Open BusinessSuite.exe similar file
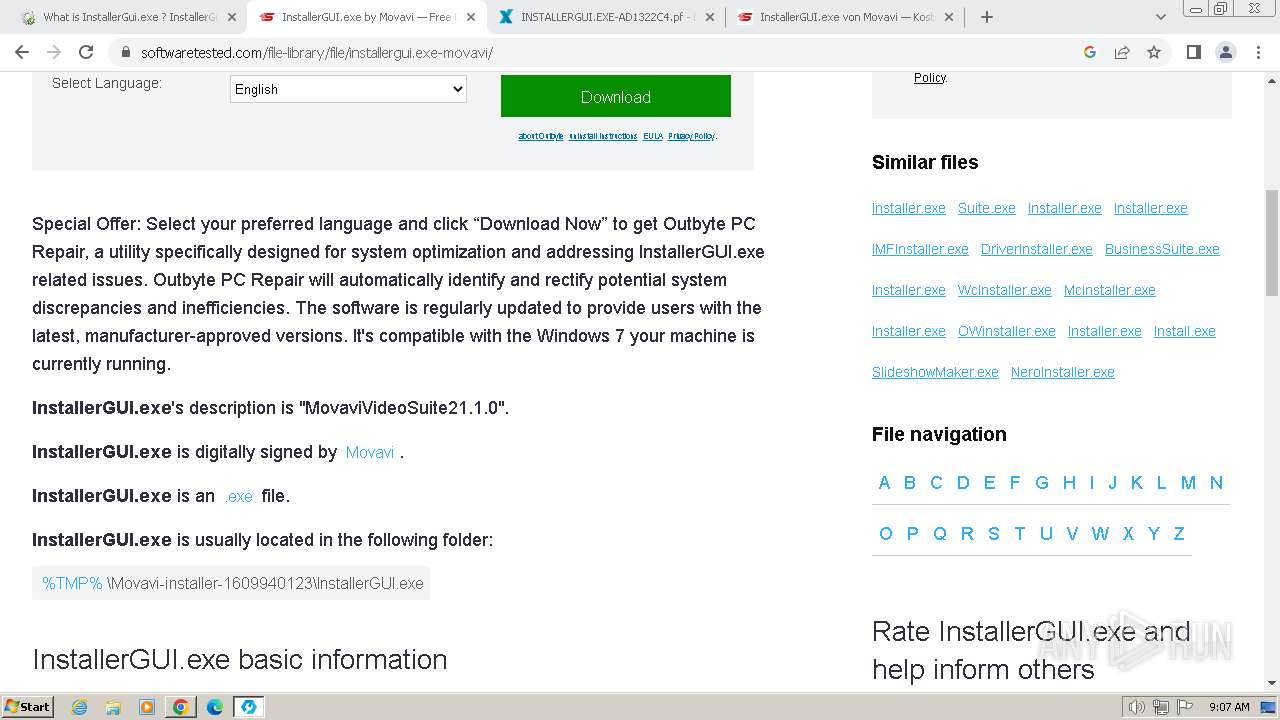Screen dimensions: 1280x720 pos(1162,249)
